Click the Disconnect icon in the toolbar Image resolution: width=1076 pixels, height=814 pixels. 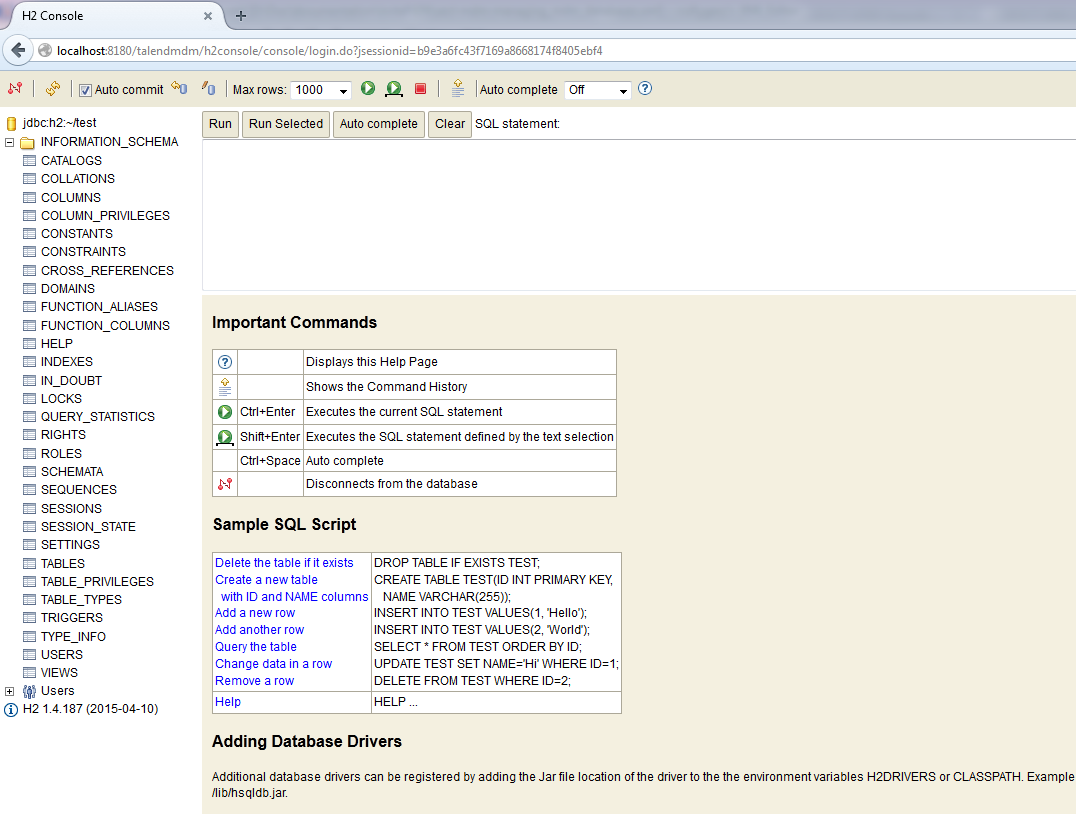(15, 89)
